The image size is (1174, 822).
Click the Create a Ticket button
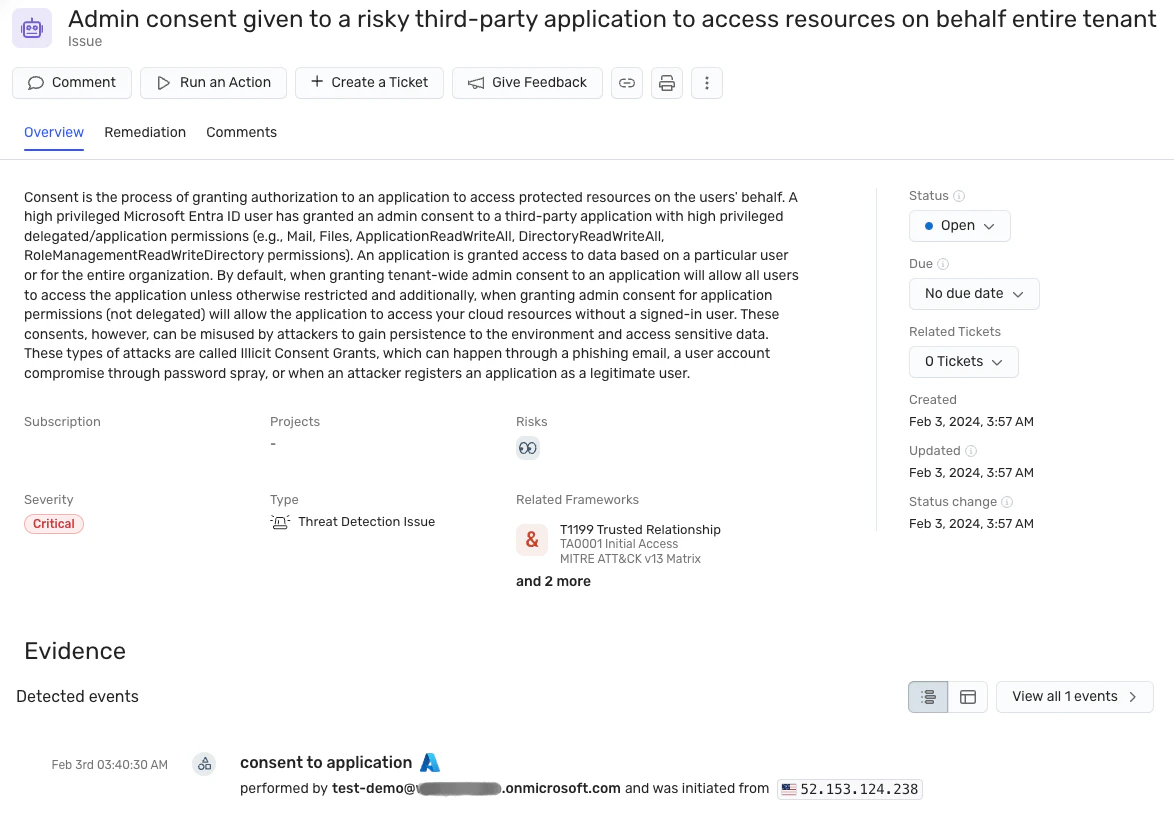pos(369,83)
